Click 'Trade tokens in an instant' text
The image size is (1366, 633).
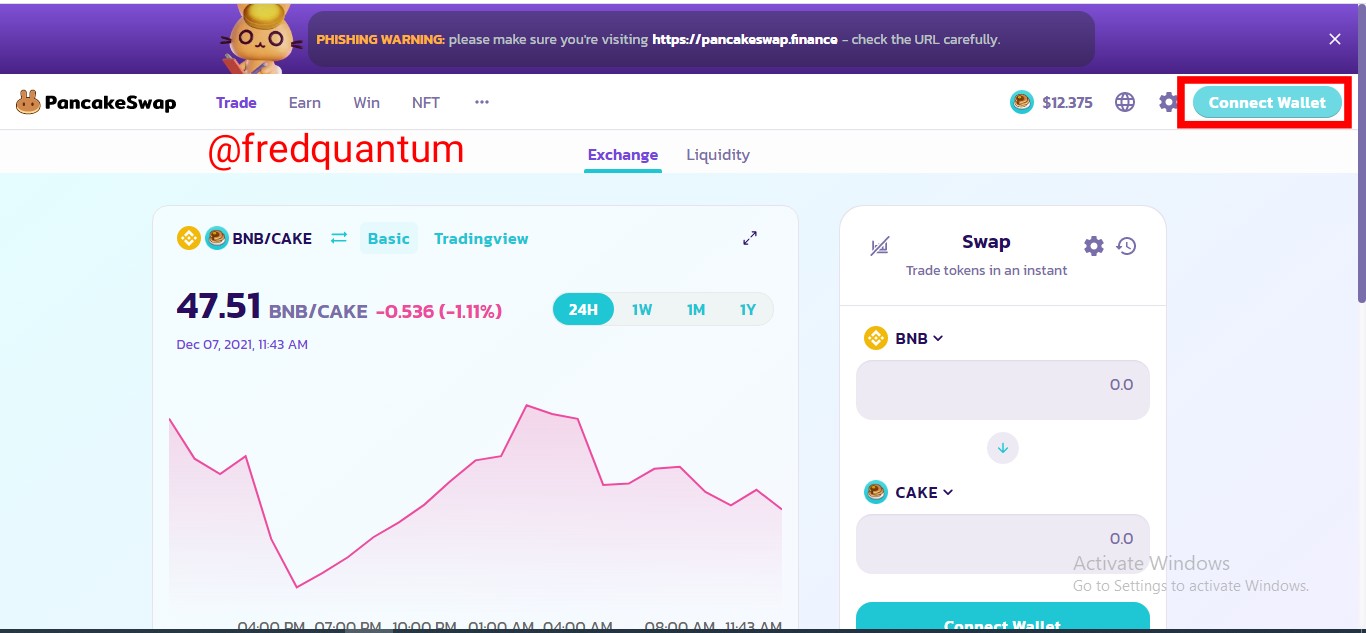click(x=986, y=270)
